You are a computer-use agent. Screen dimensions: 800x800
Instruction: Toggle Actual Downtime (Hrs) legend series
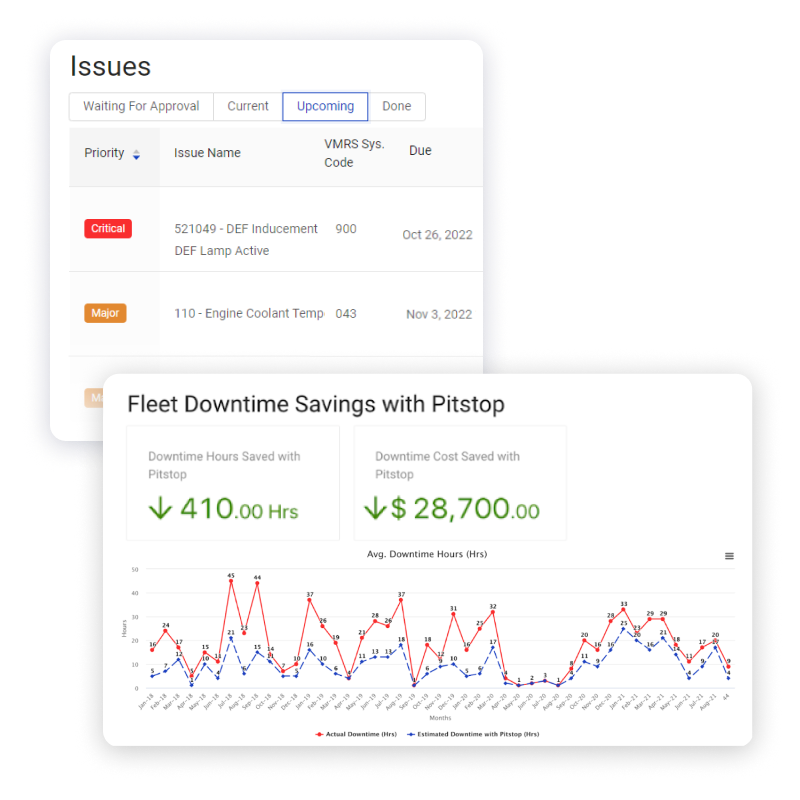coord(356,734)
